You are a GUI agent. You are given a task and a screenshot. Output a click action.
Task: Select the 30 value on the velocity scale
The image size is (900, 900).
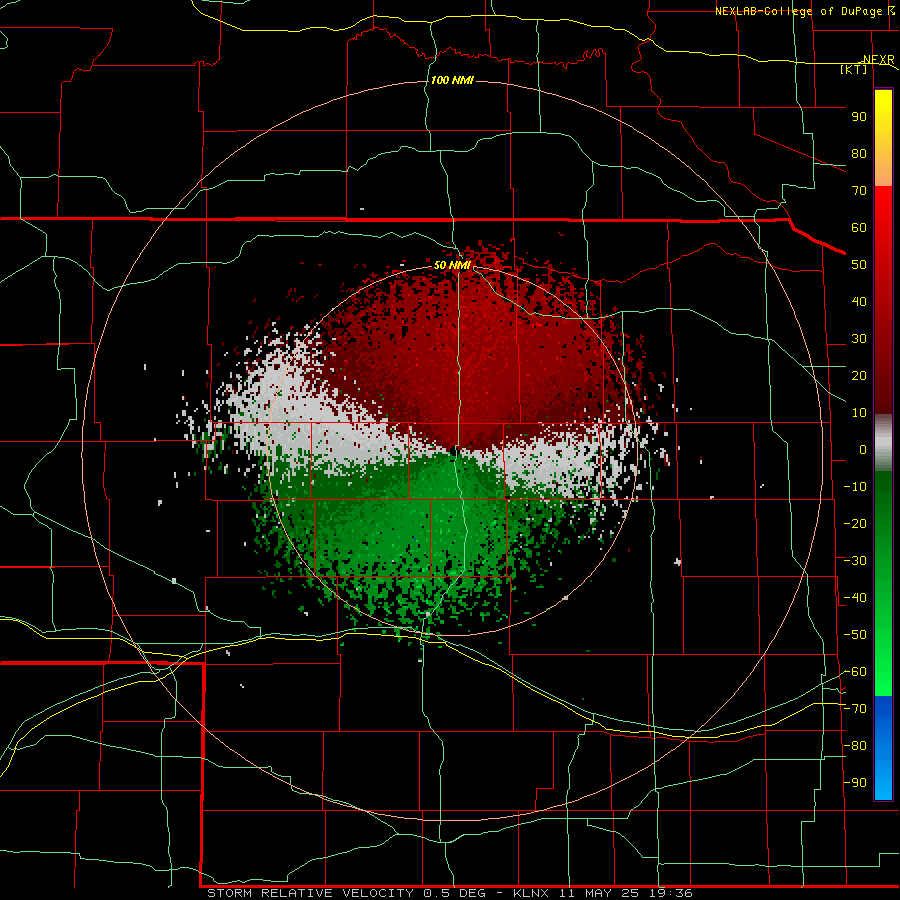859,339
